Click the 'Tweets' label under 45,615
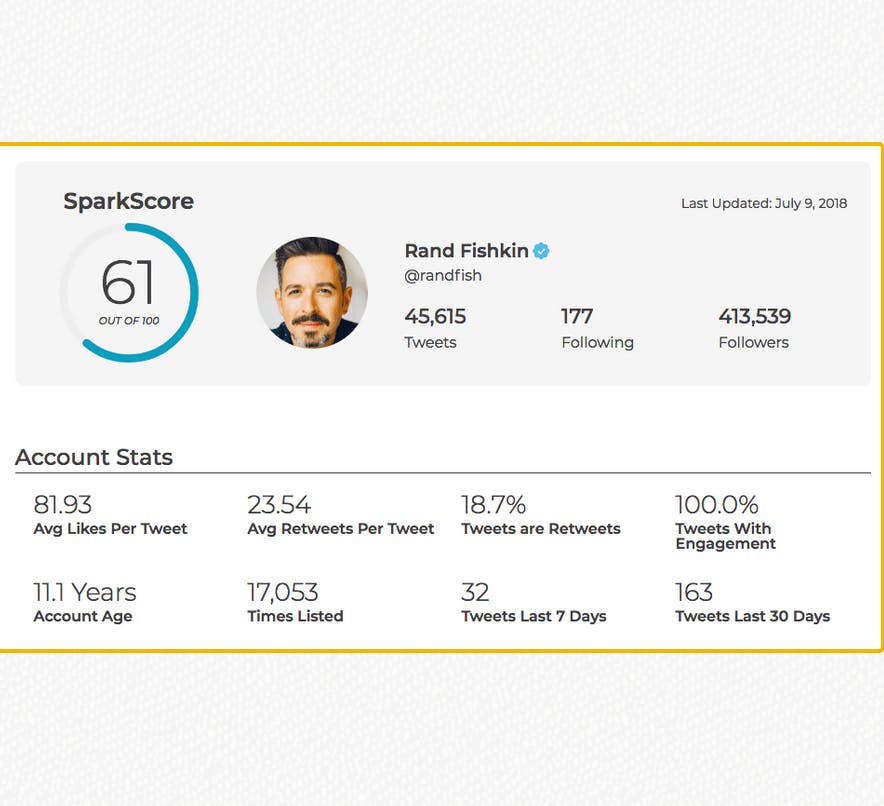884x806 pixels. pyautogui.click(x=430, y=343)
